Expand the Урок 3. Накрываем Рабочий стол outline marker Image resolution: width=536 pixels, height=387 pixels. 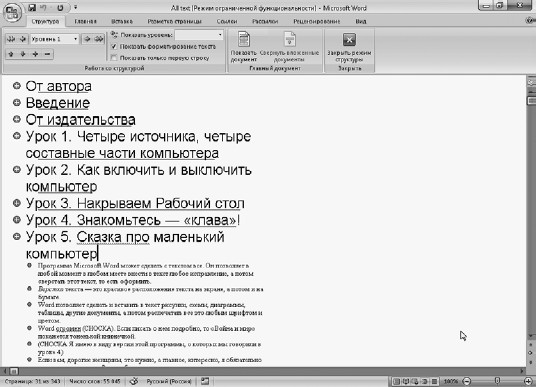click(16, 203)
